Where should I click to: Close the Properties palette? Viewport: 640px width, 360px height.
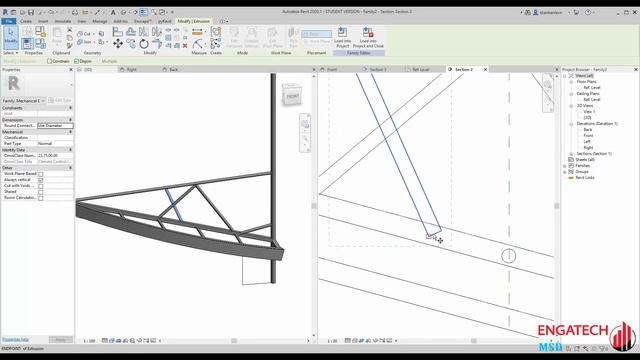tap(71, 69)
